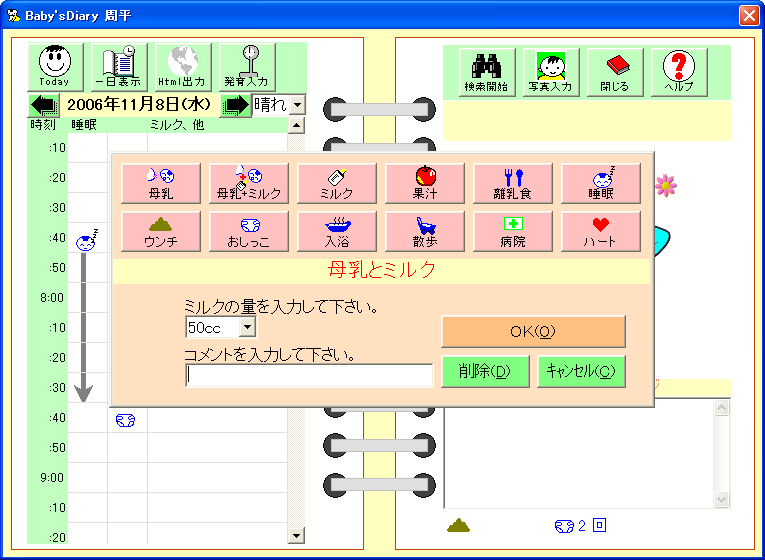The height and width of the screenshot is (560, 765).
Task: Go to previous day with left arrow
Action: pyautogui.click(x=44, y=105)
